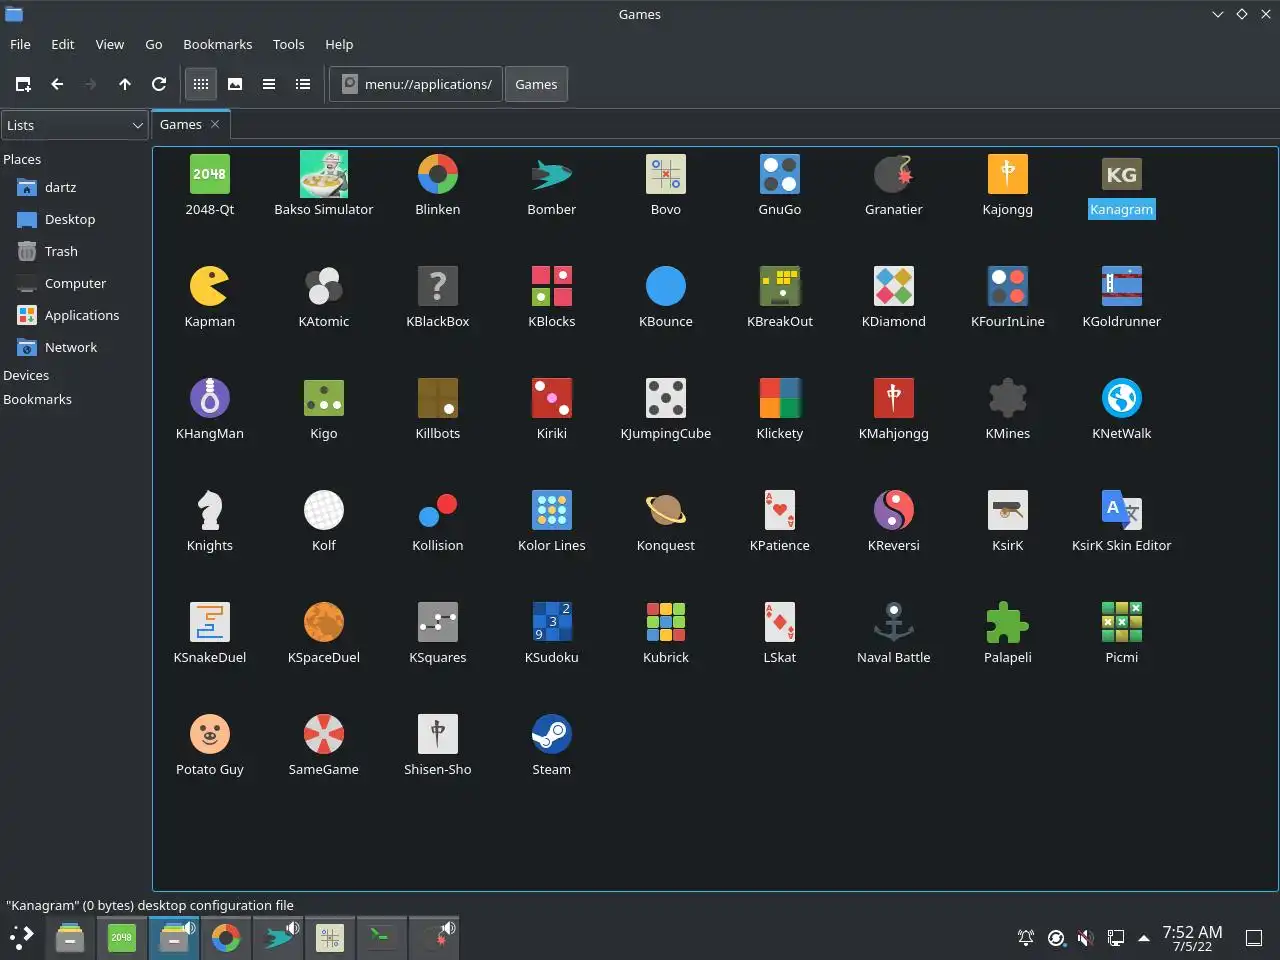This screenshot has width=1280, height=960.
Task: Open the 2048-Qt game icon
Action: [x=210, y=174]
